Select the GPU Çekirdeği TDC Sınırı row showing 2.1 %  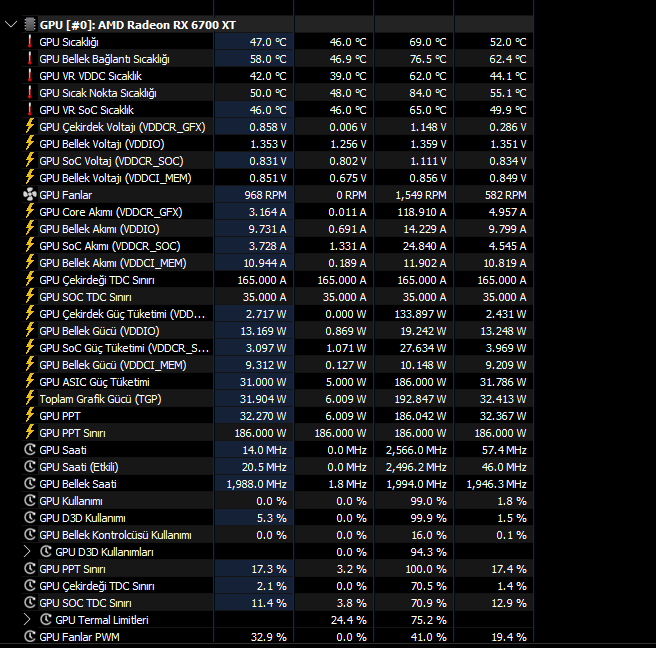point(97,586)
